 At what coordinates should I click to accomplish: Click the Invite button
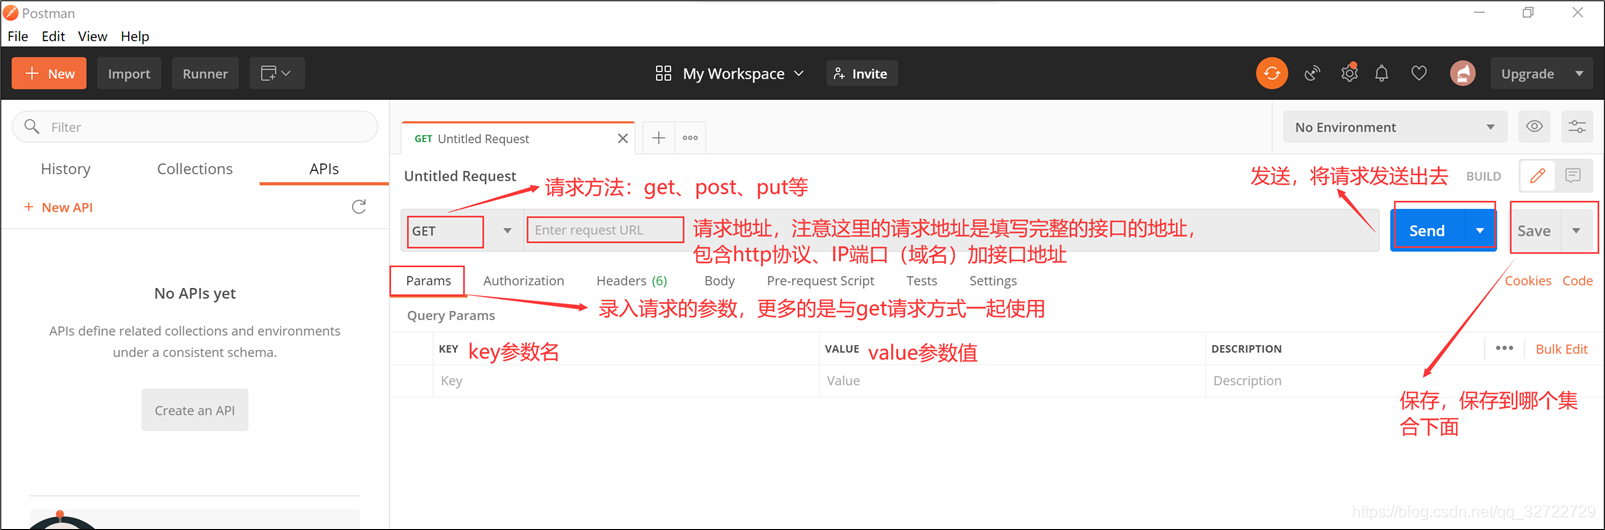(x=861, y=73)
